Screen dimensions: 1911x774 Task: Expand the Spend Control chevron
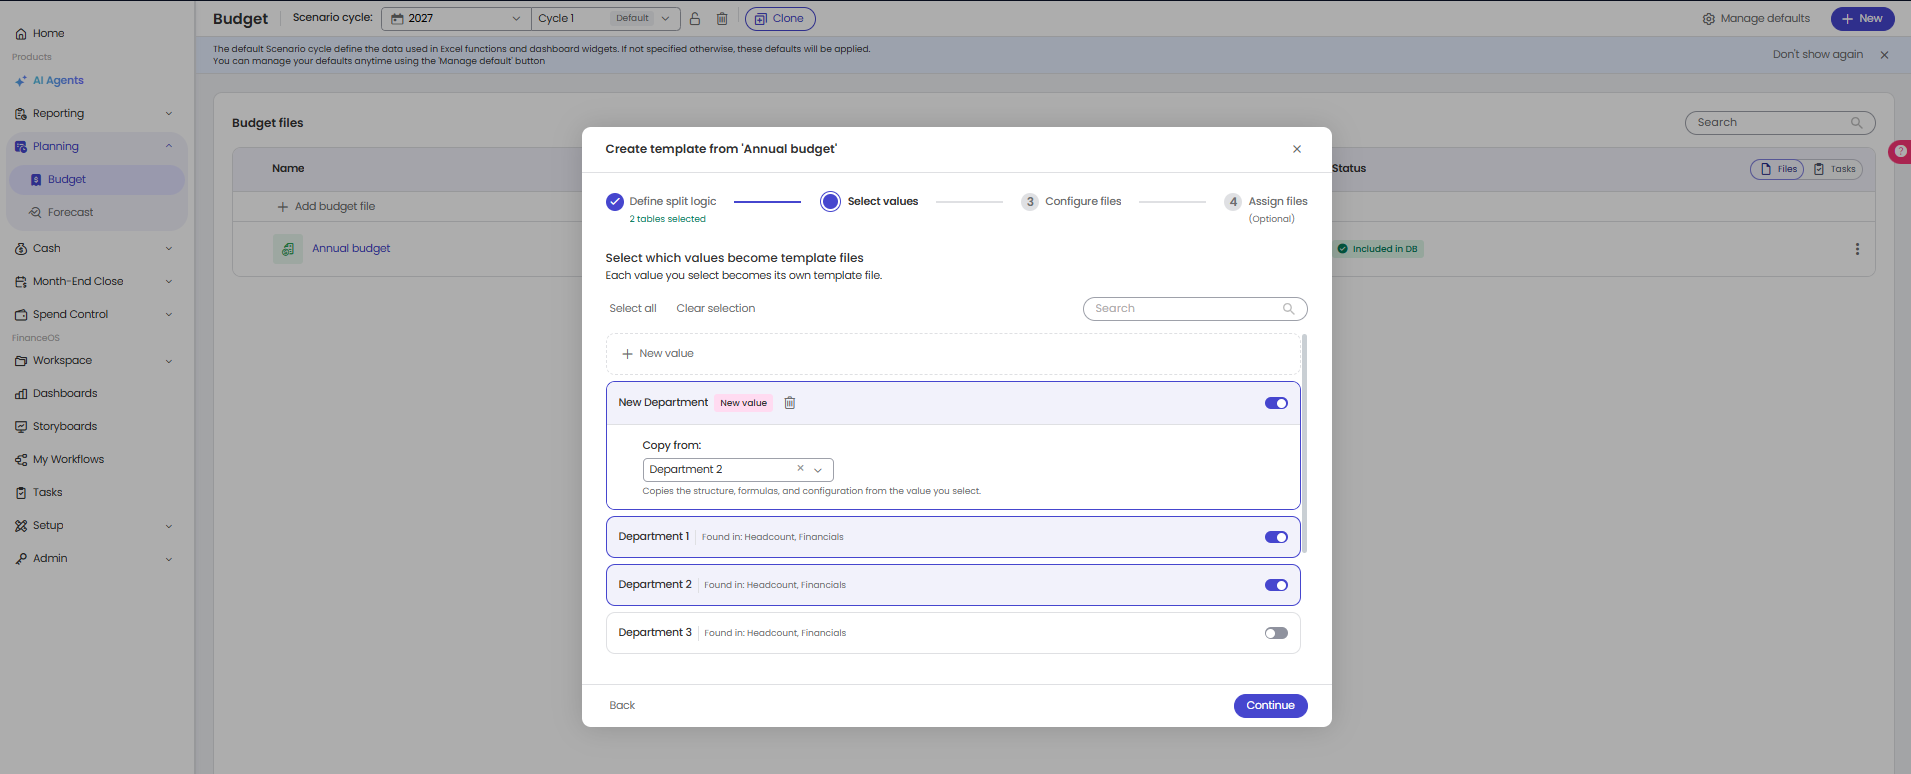(169, 315)
